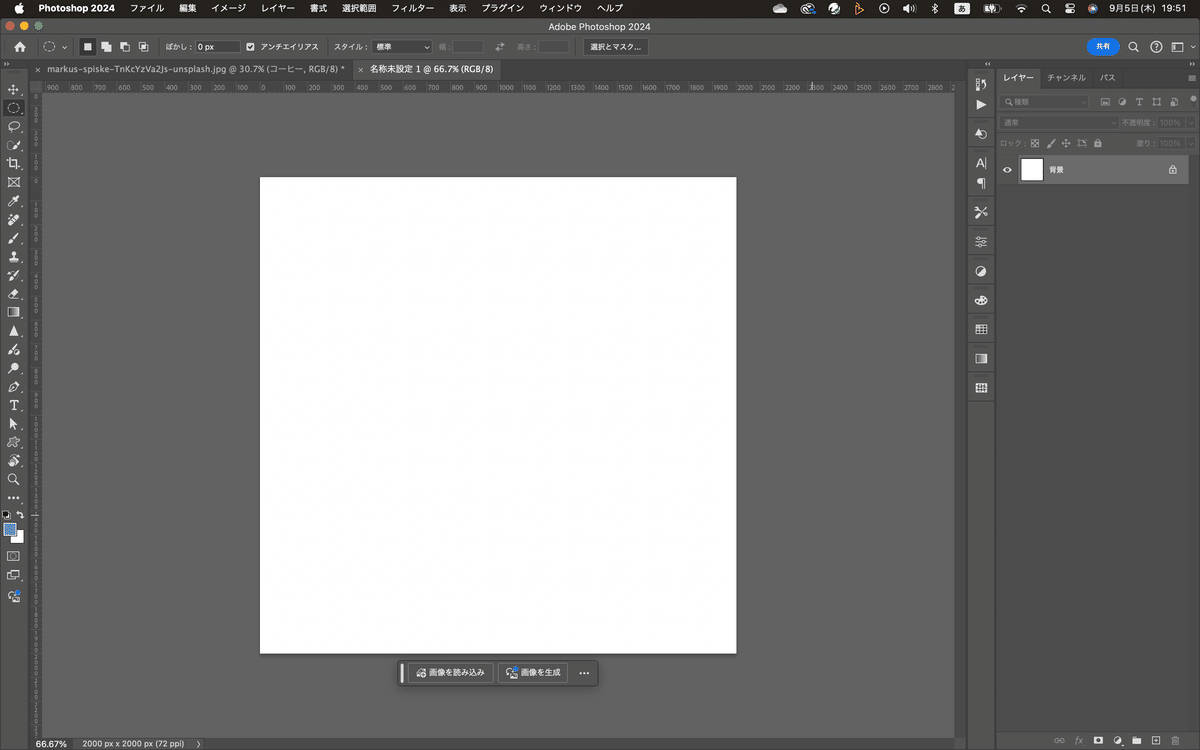Swap foreground and background colors
This screenshot has height=750, width=1200.
(x=20, y=515)
